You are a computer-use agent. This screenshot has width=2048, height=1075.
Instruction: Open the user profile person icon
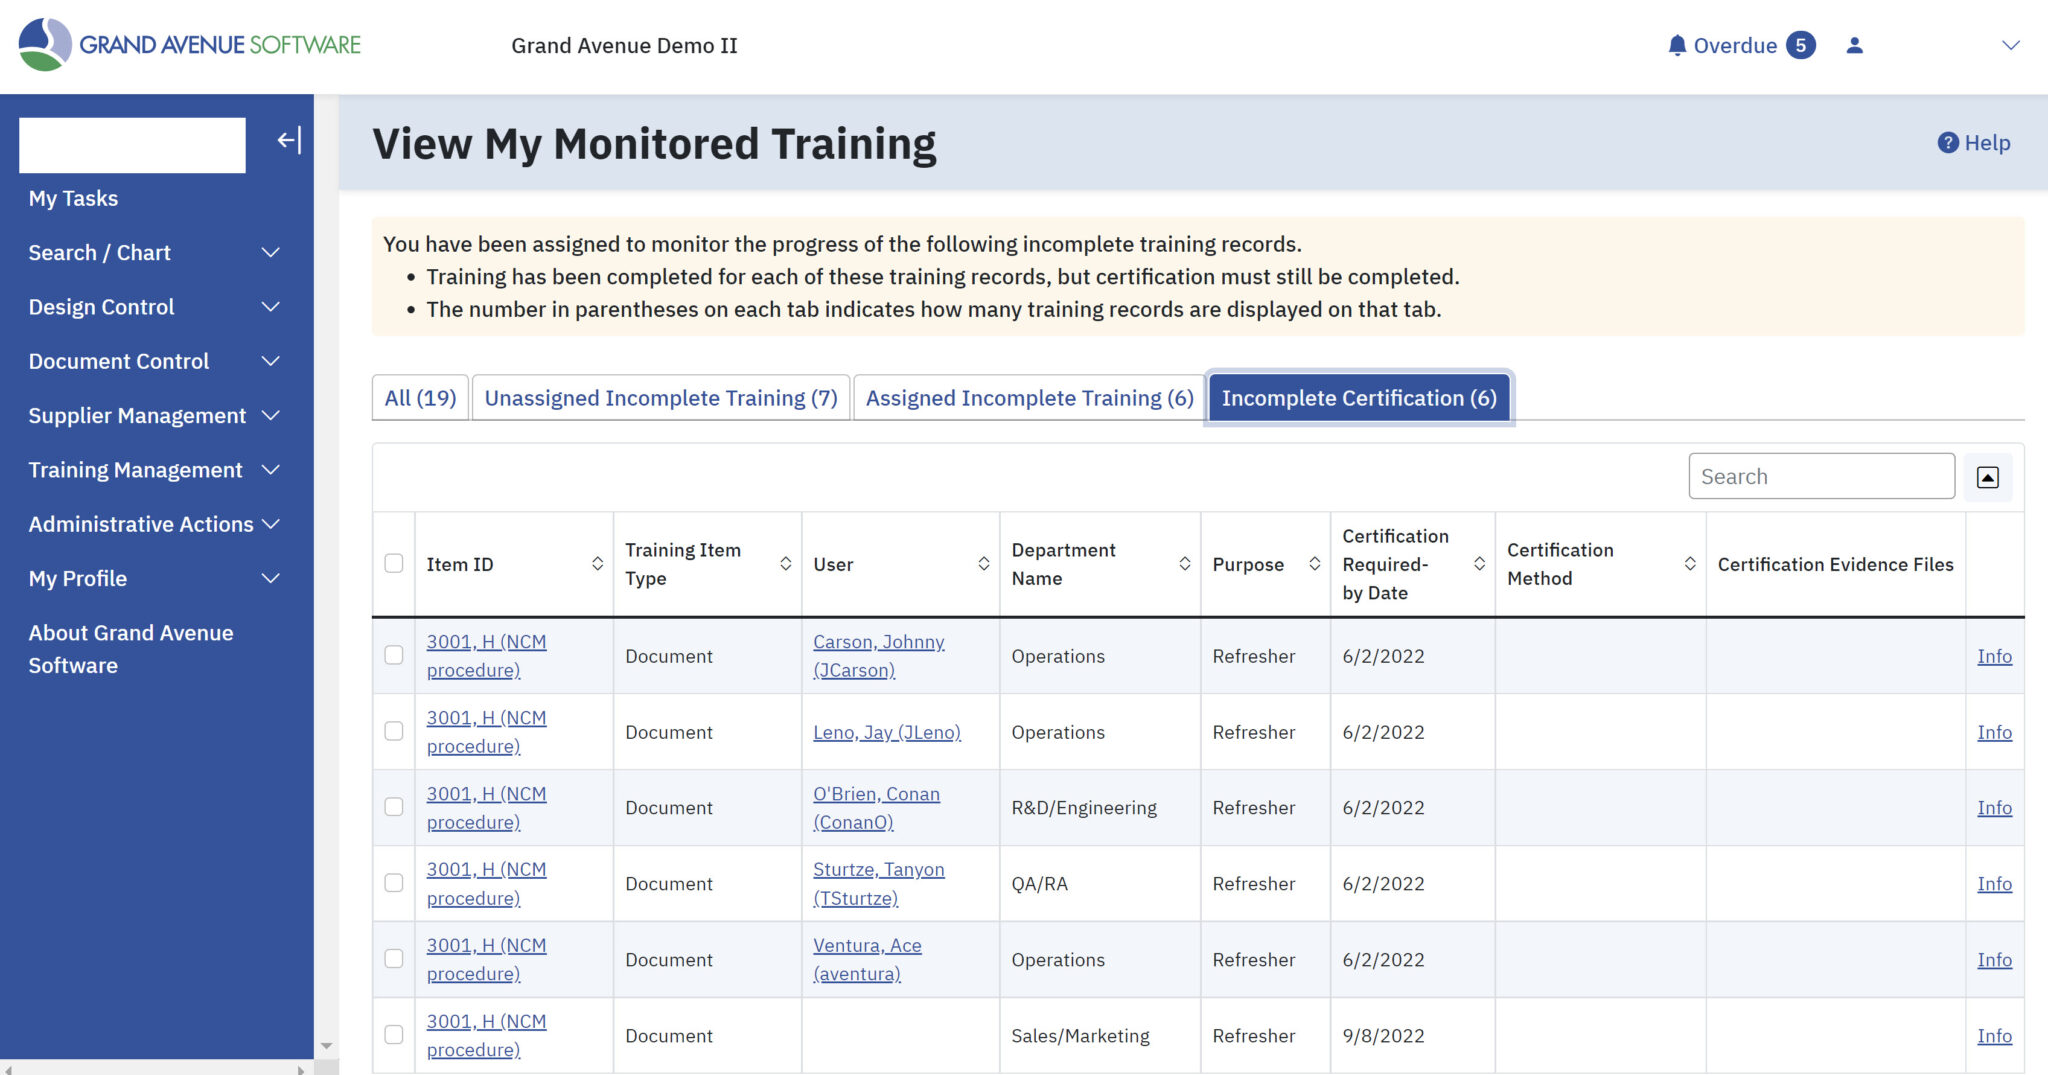click(x=1855, y=45)
